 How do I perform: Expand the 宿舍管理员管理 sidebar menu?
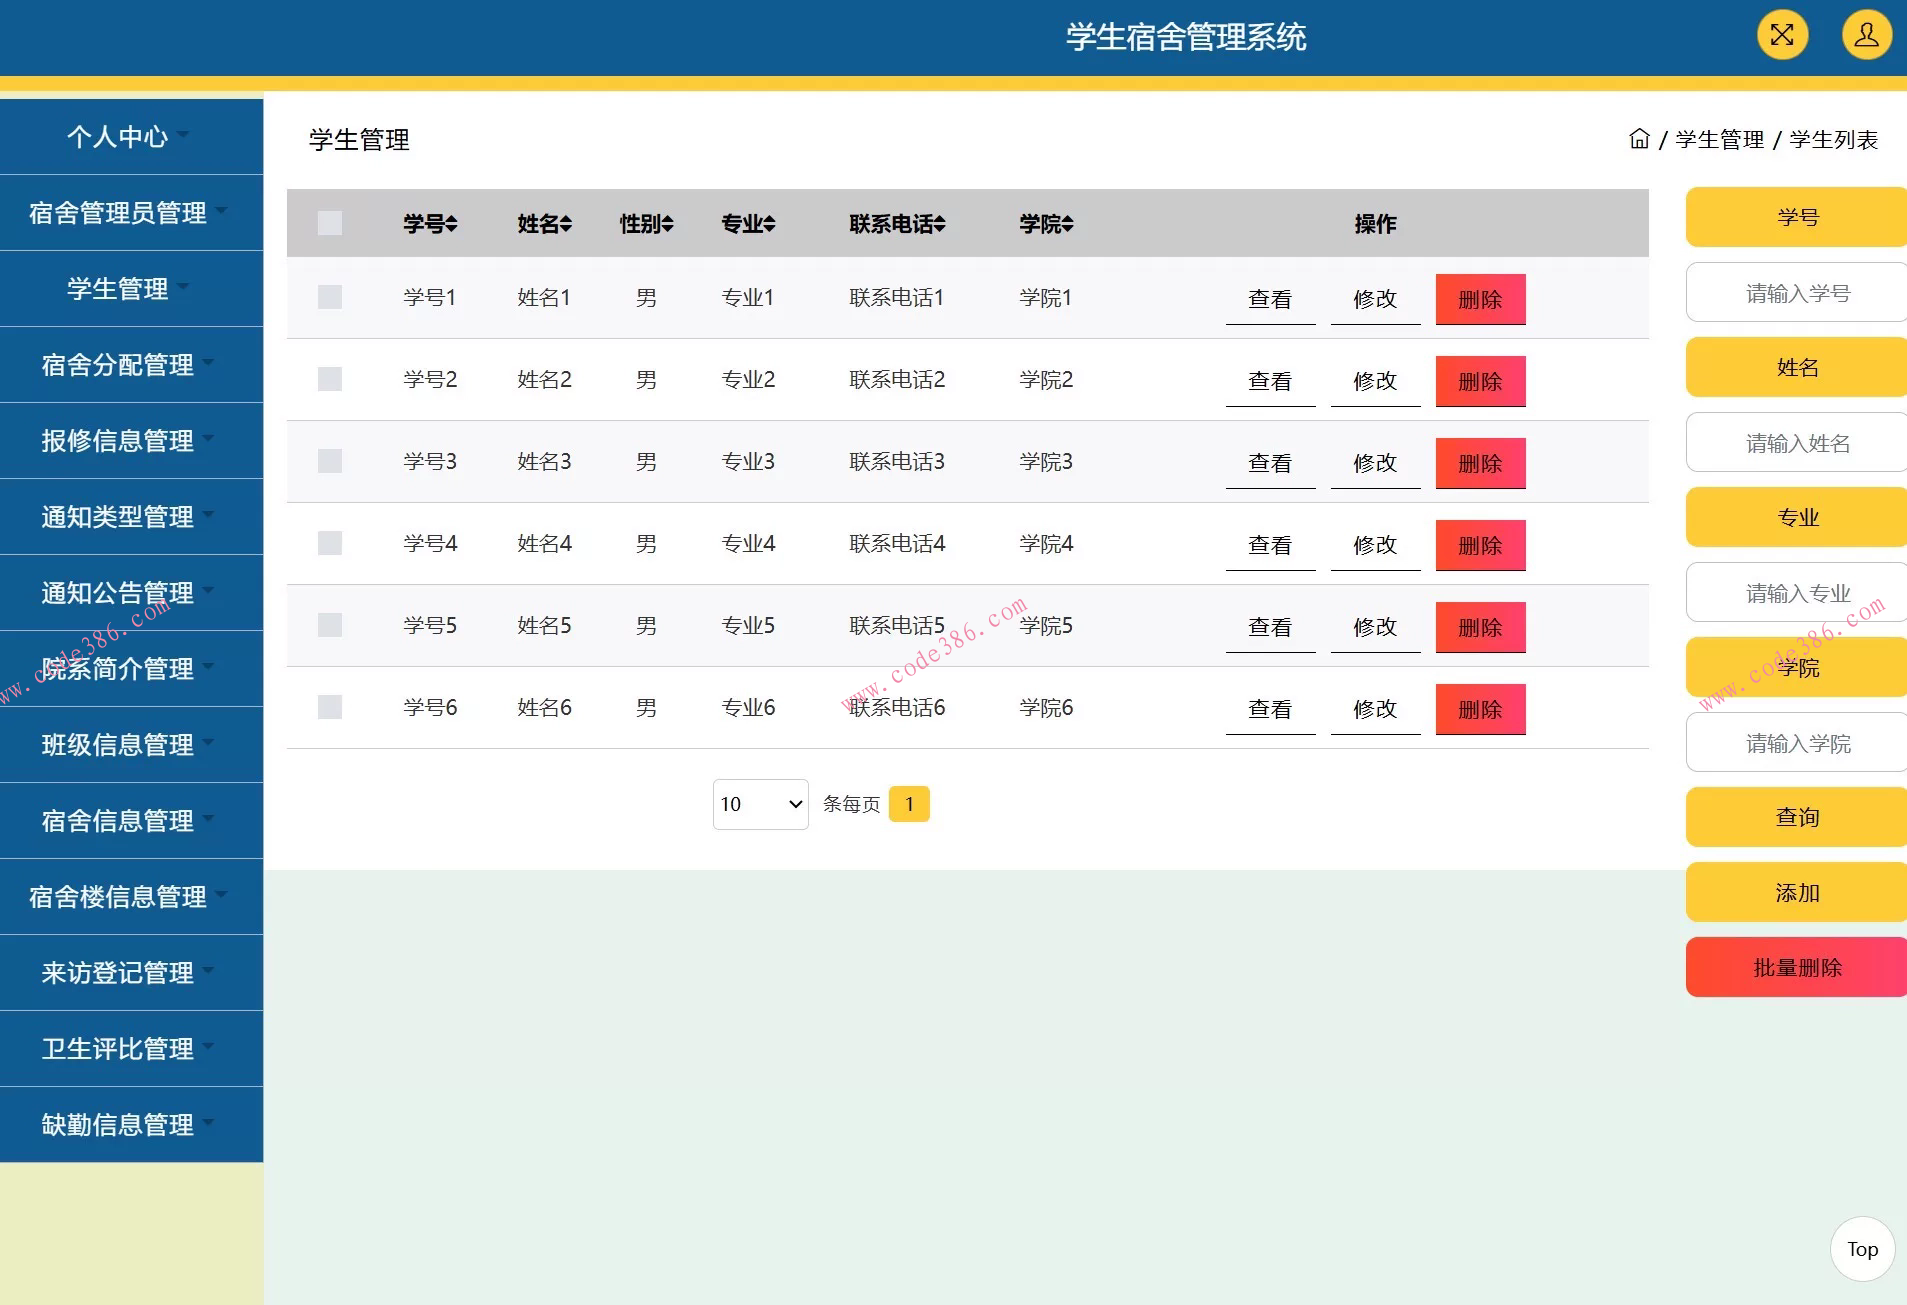point(125,213)
